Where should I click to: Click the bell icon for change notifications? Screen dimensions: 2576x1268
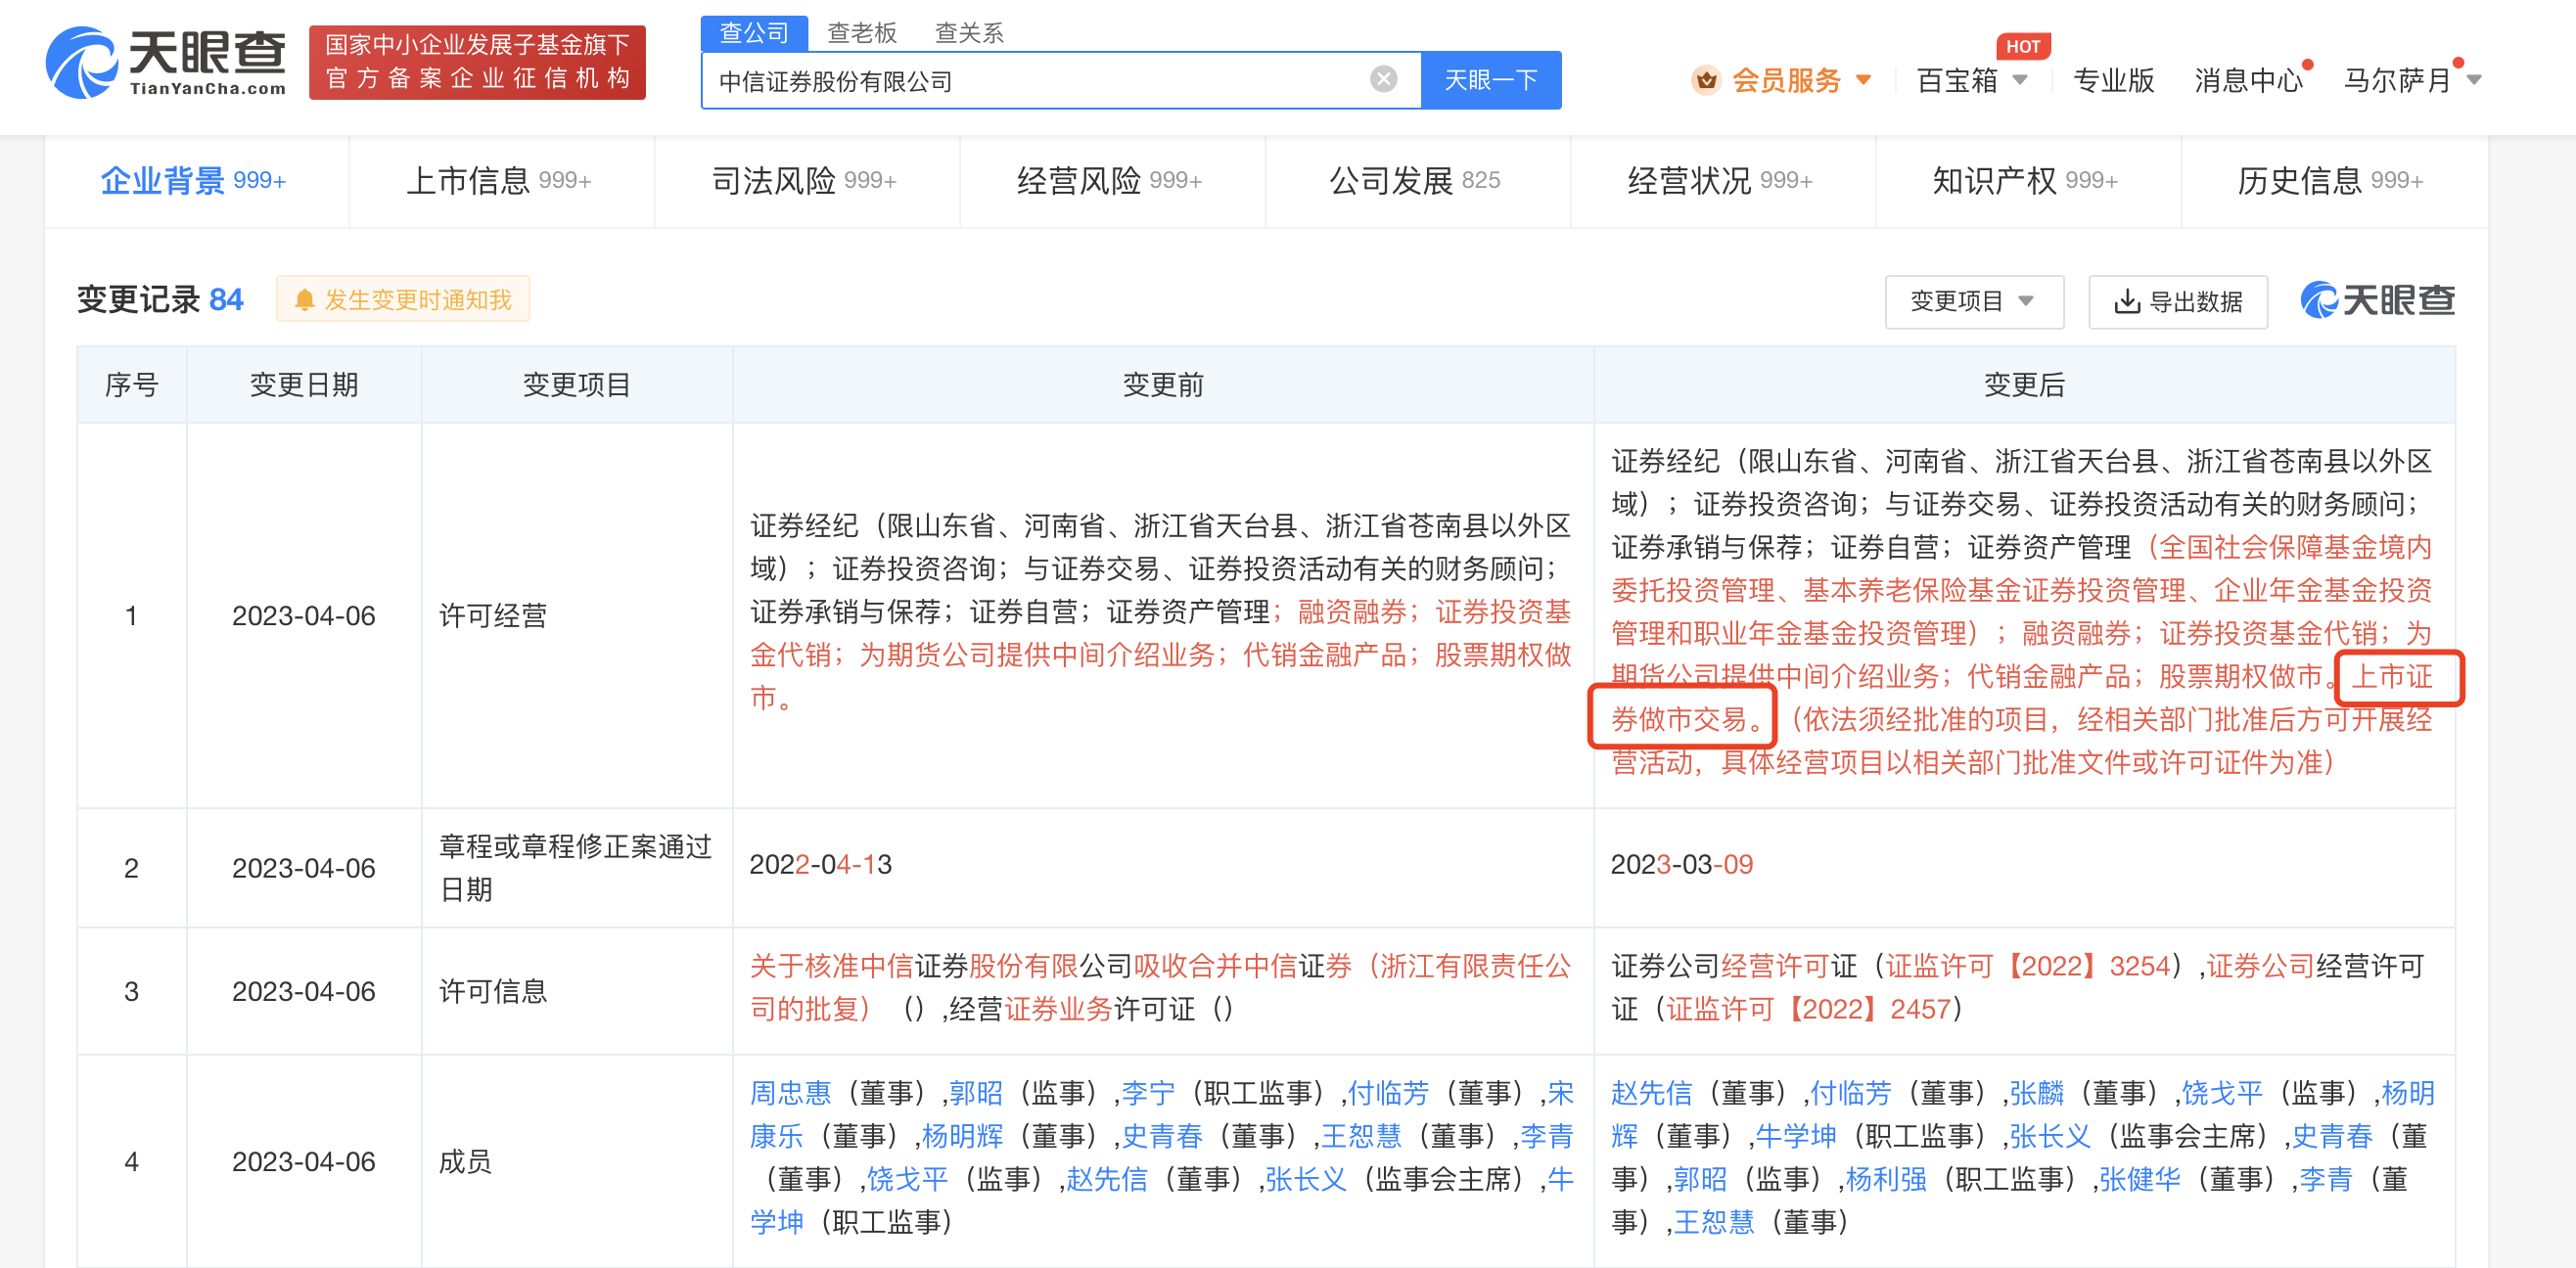coord(305,300)
